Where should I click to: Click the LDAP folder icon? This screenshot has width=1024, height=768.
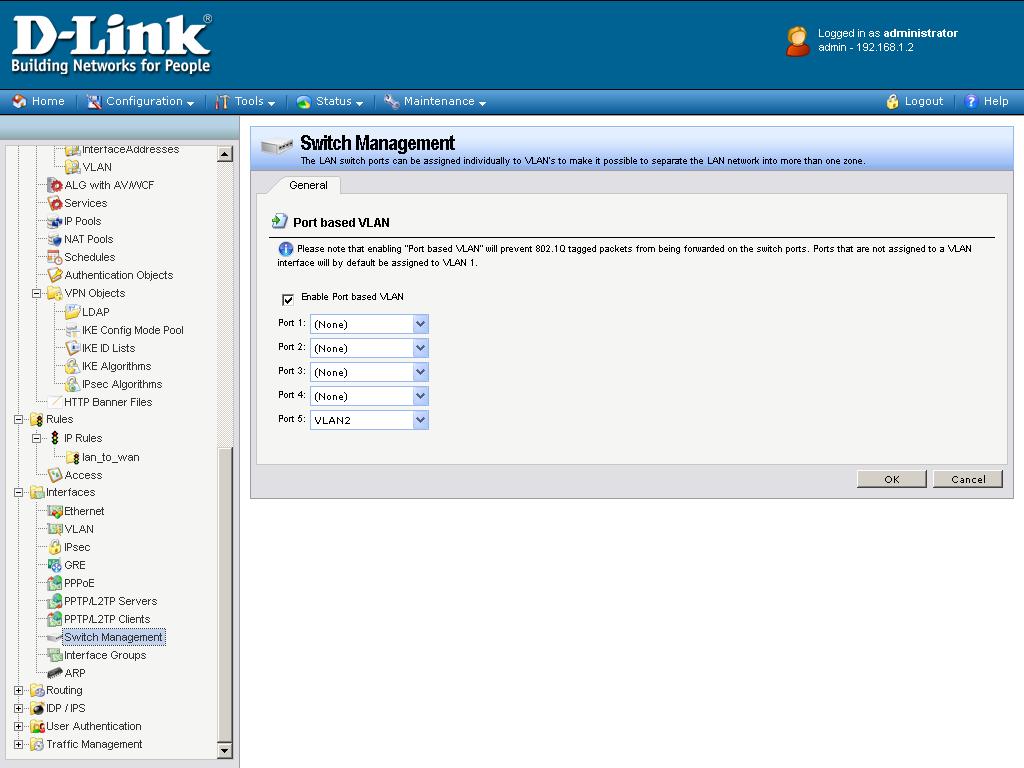pos(72,312)
